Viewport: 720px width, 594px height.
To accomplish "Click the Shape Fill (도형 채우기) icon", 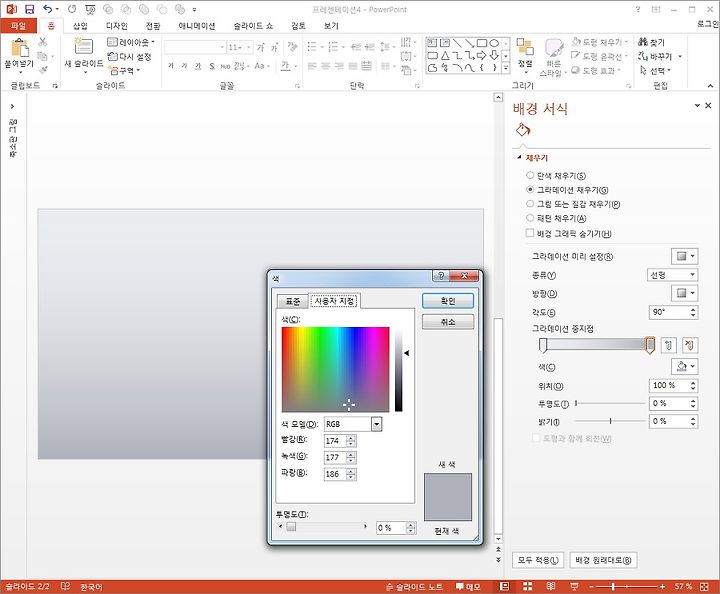I will tap(576, 42).
